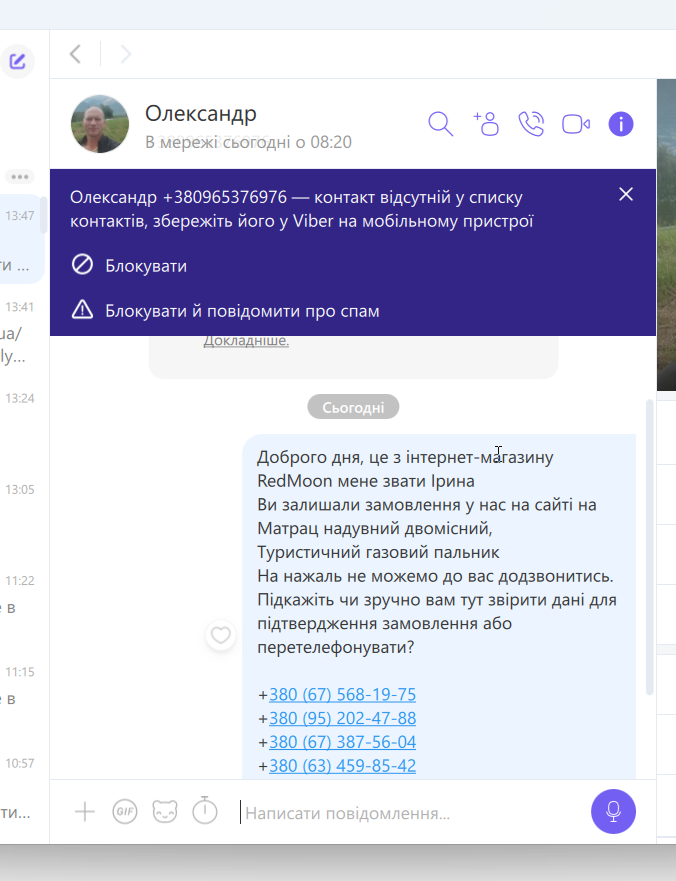Open the attachment plus menu
The width and height of the screenshot is (676, 881).
pyautogui.click(x=85, y=812)
